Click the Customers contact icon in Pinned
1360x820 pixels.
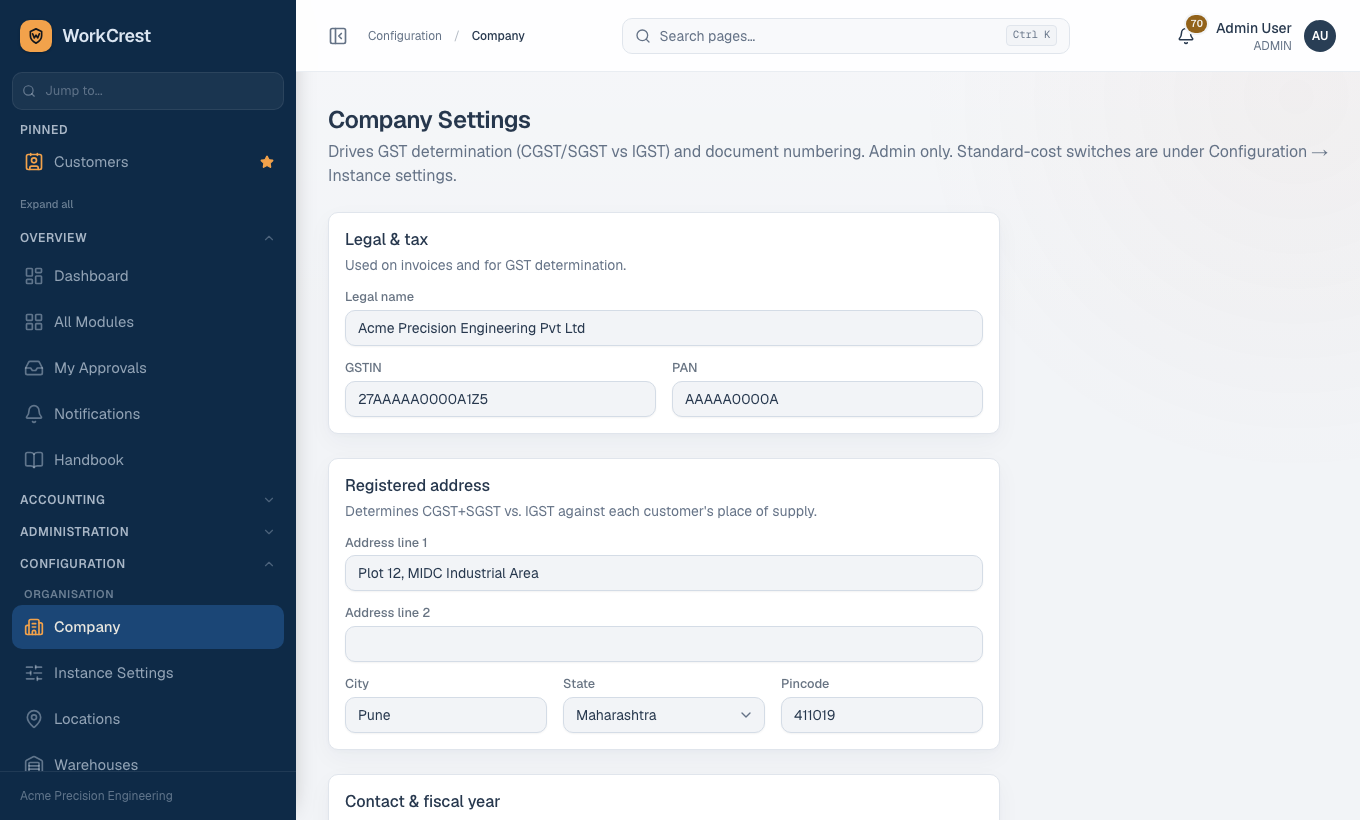[34, 162]
